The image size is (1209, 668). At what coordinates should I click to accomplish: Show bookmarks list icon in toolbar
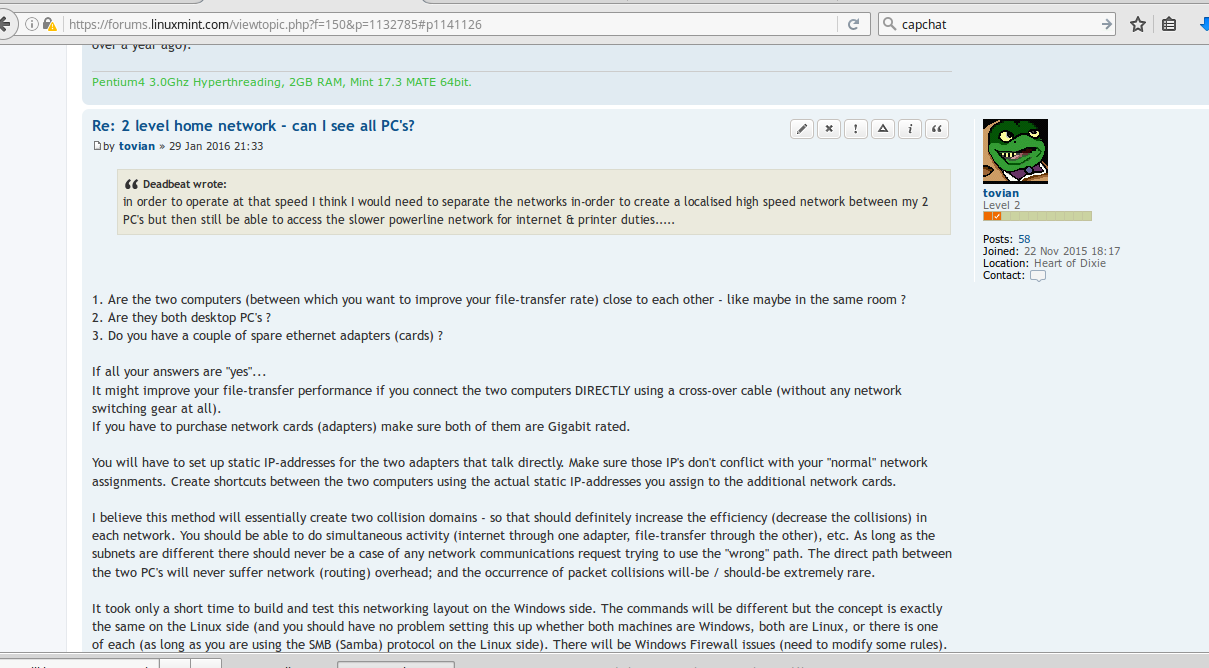1169,24
